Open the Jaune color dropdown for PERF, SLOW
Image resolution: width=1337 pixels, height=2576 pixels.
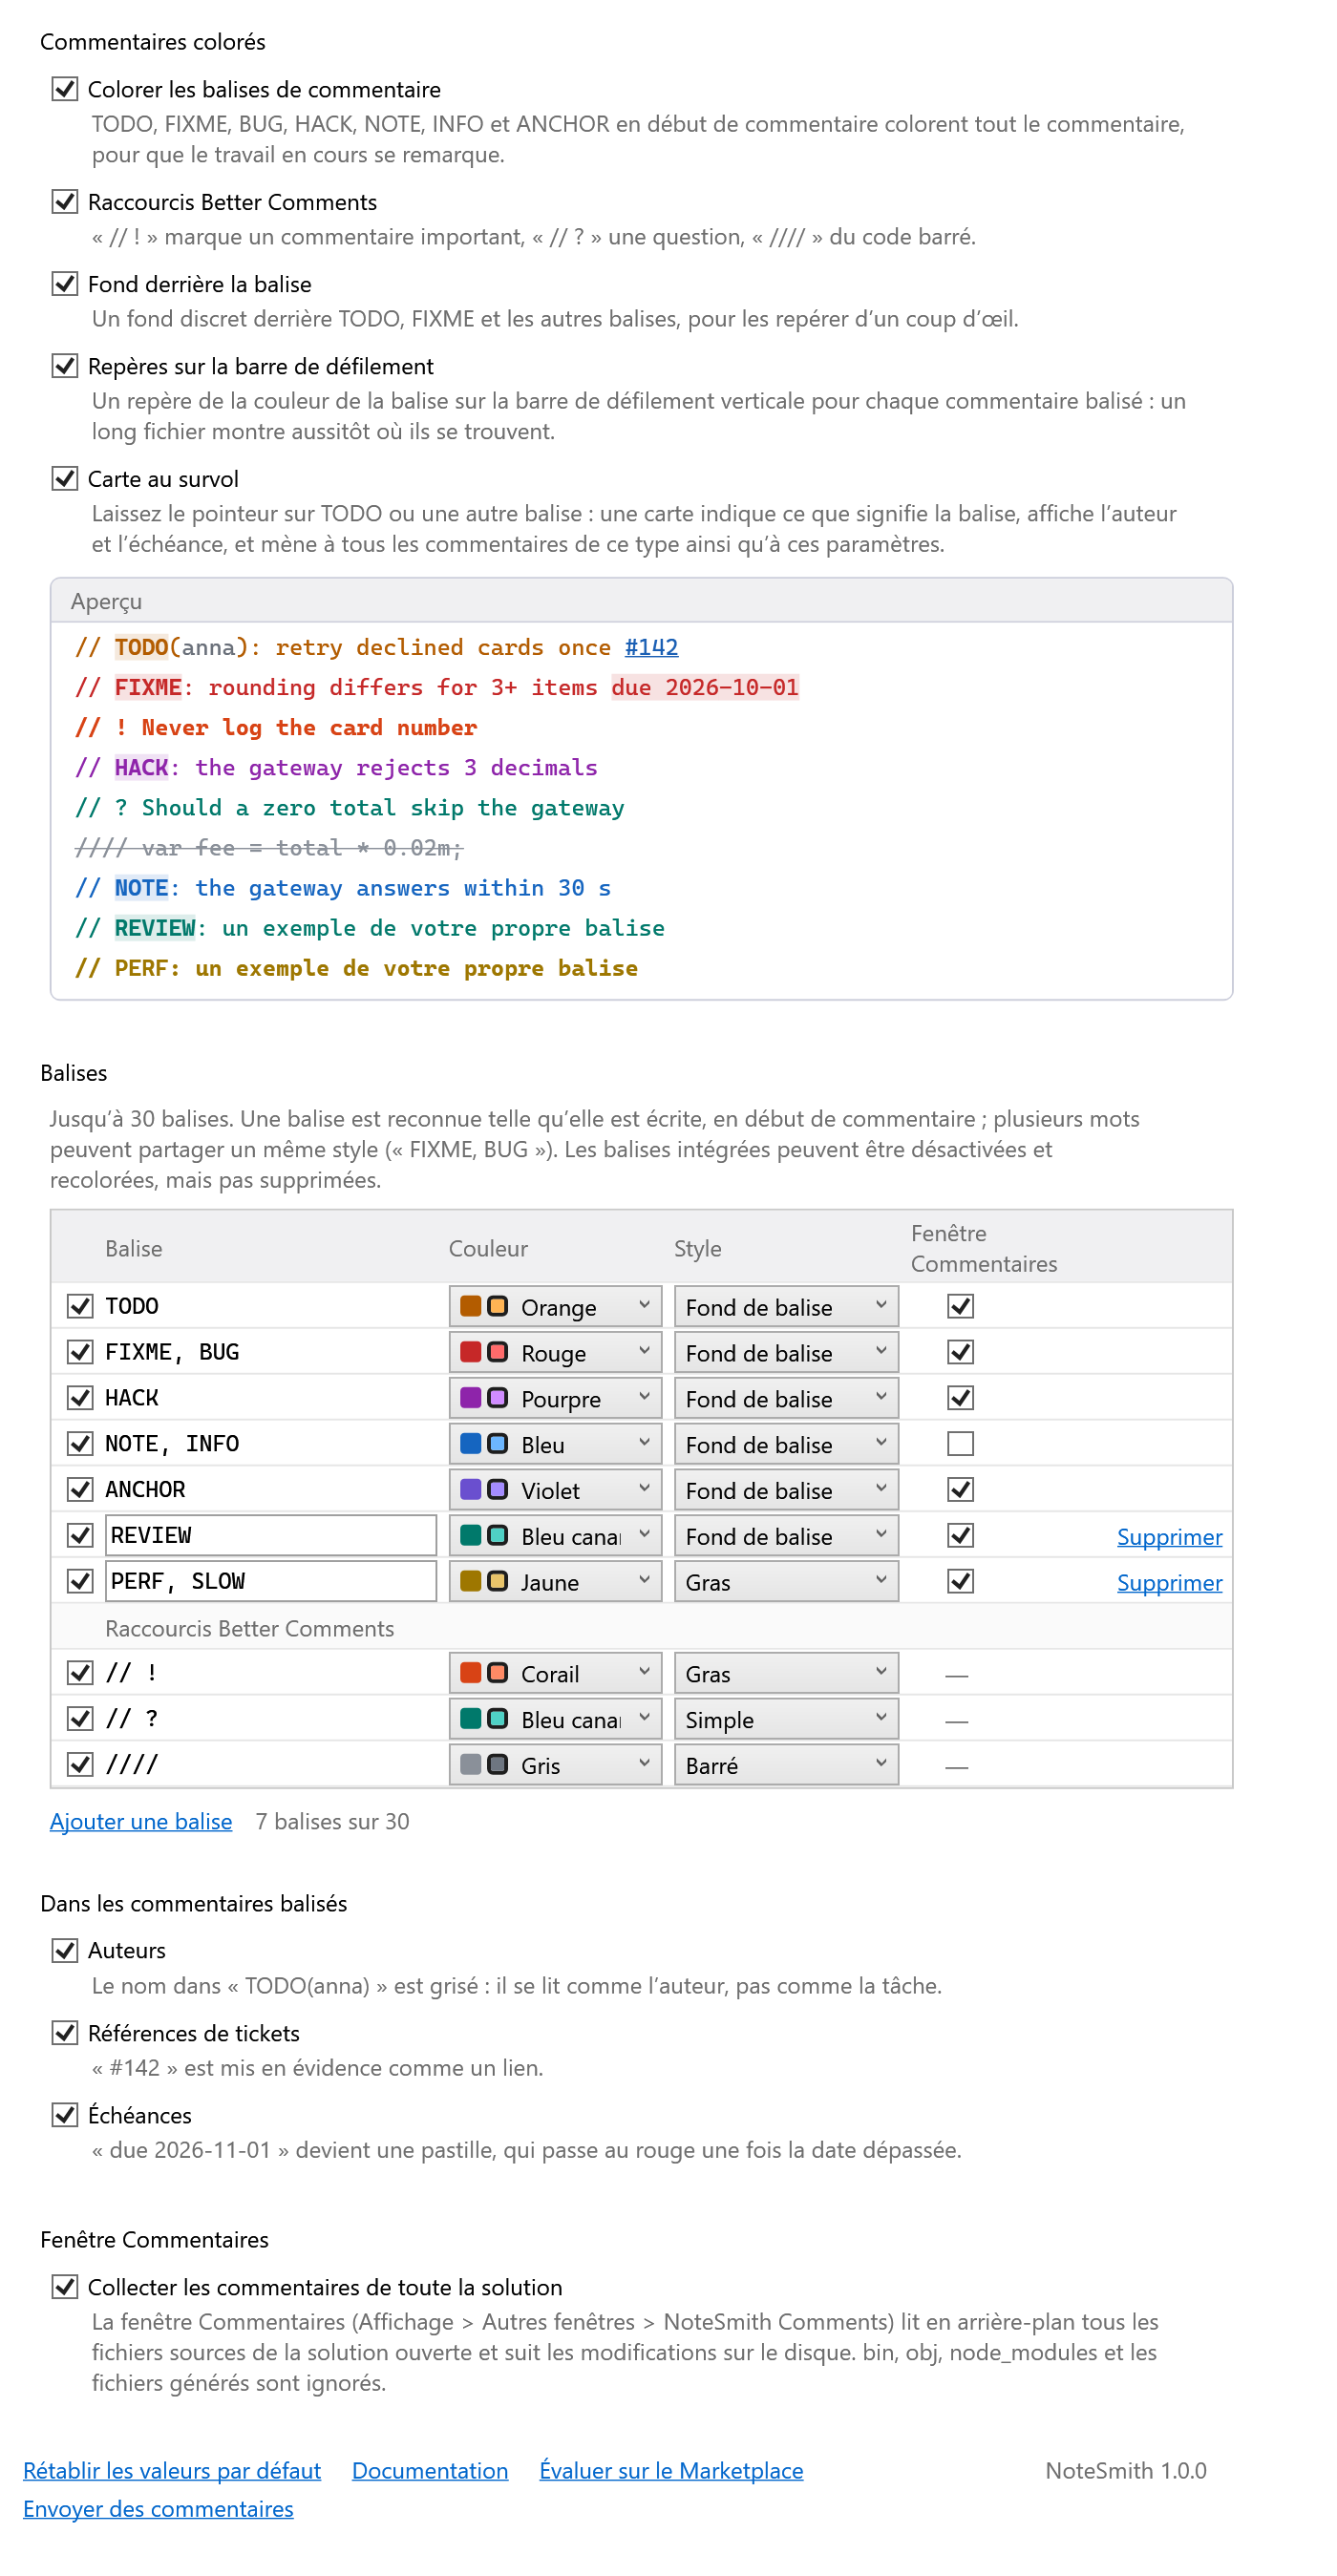pyautogui.click(x=555, y=1581)
